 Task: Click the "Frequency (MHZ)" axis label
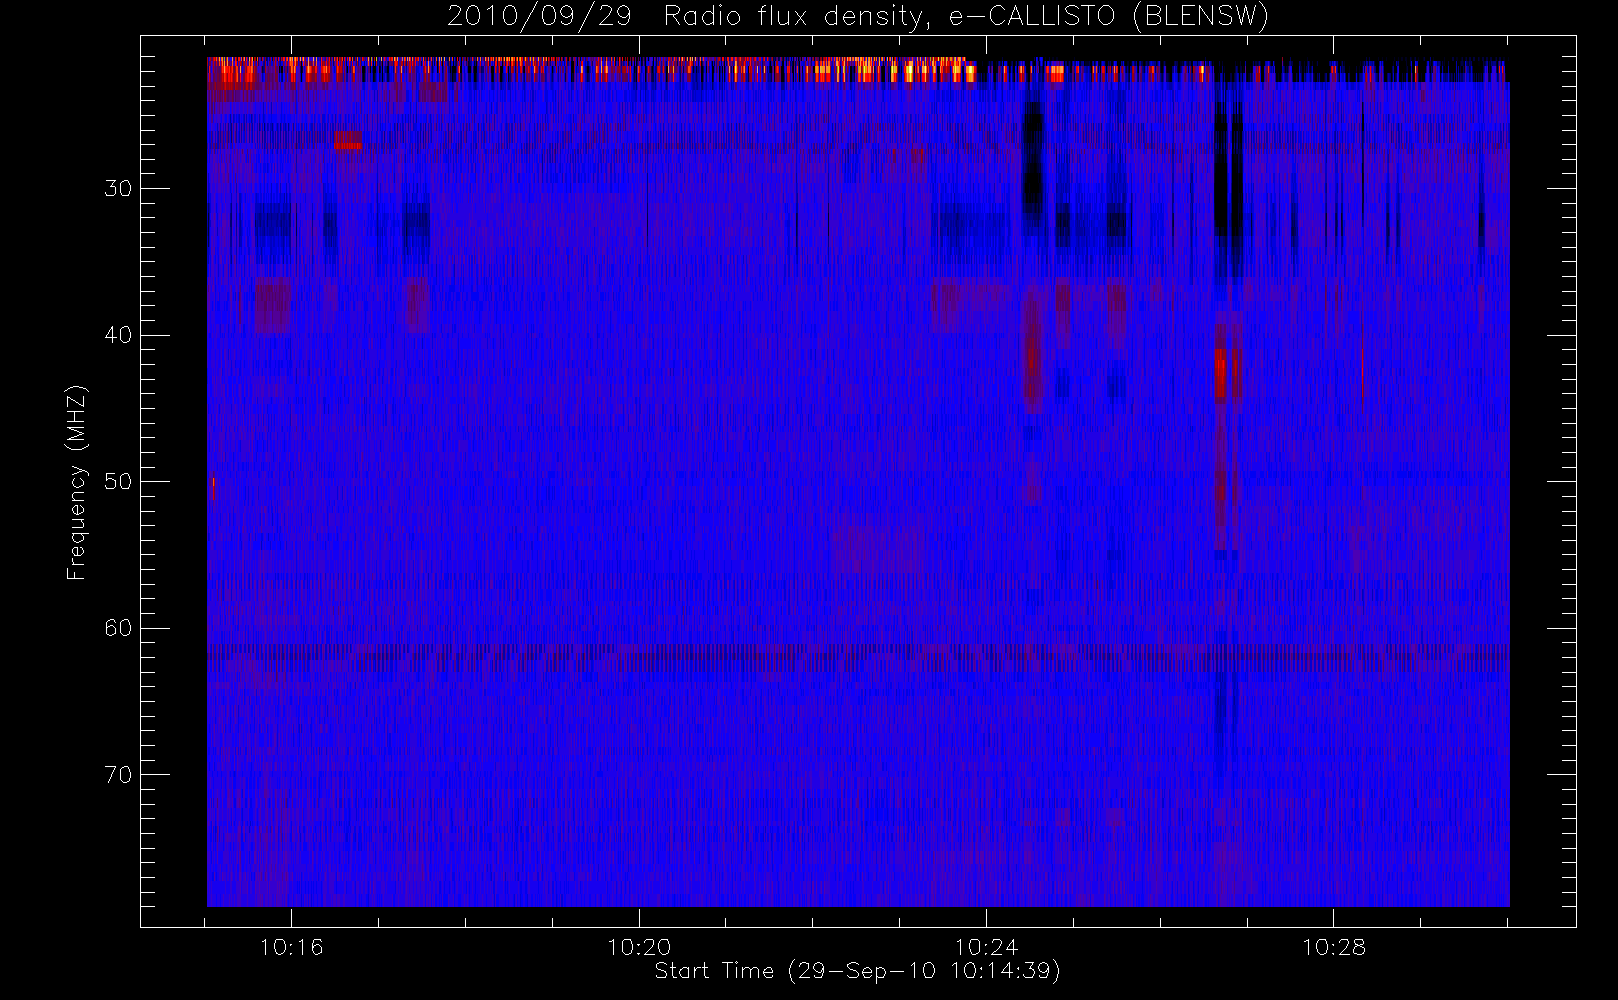click(77, 482)
